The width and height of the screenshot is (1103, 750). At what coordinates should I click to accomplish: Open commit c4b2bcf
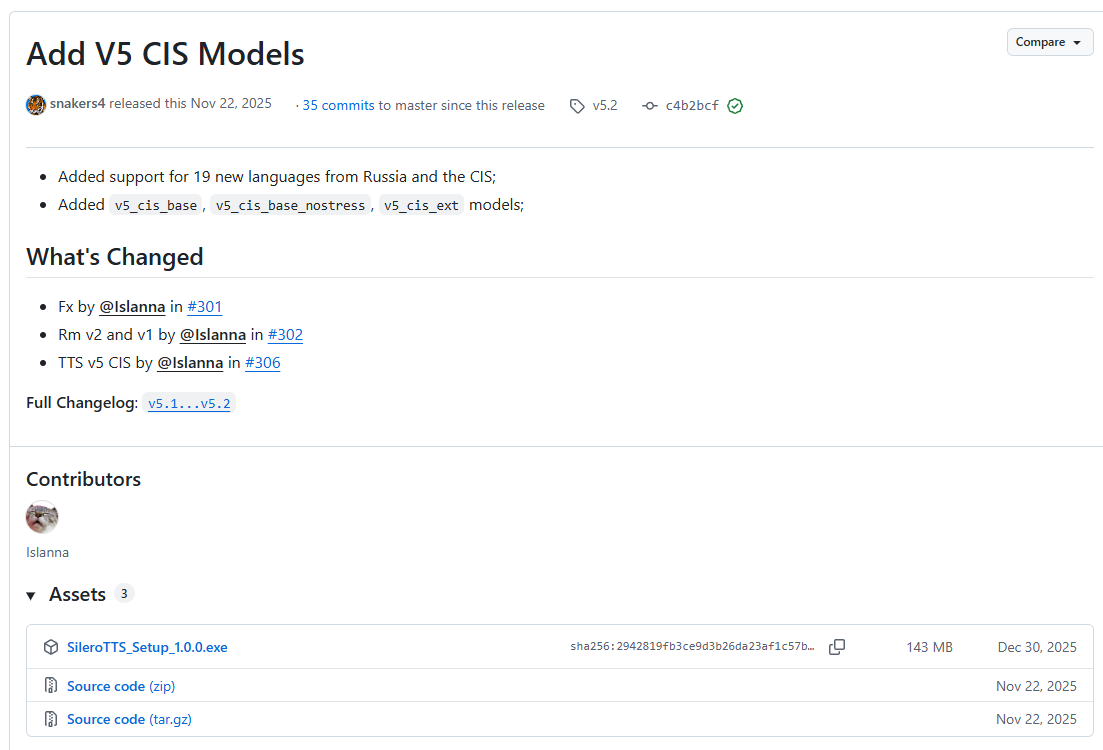pyautogui.click(x=692, y=105)
